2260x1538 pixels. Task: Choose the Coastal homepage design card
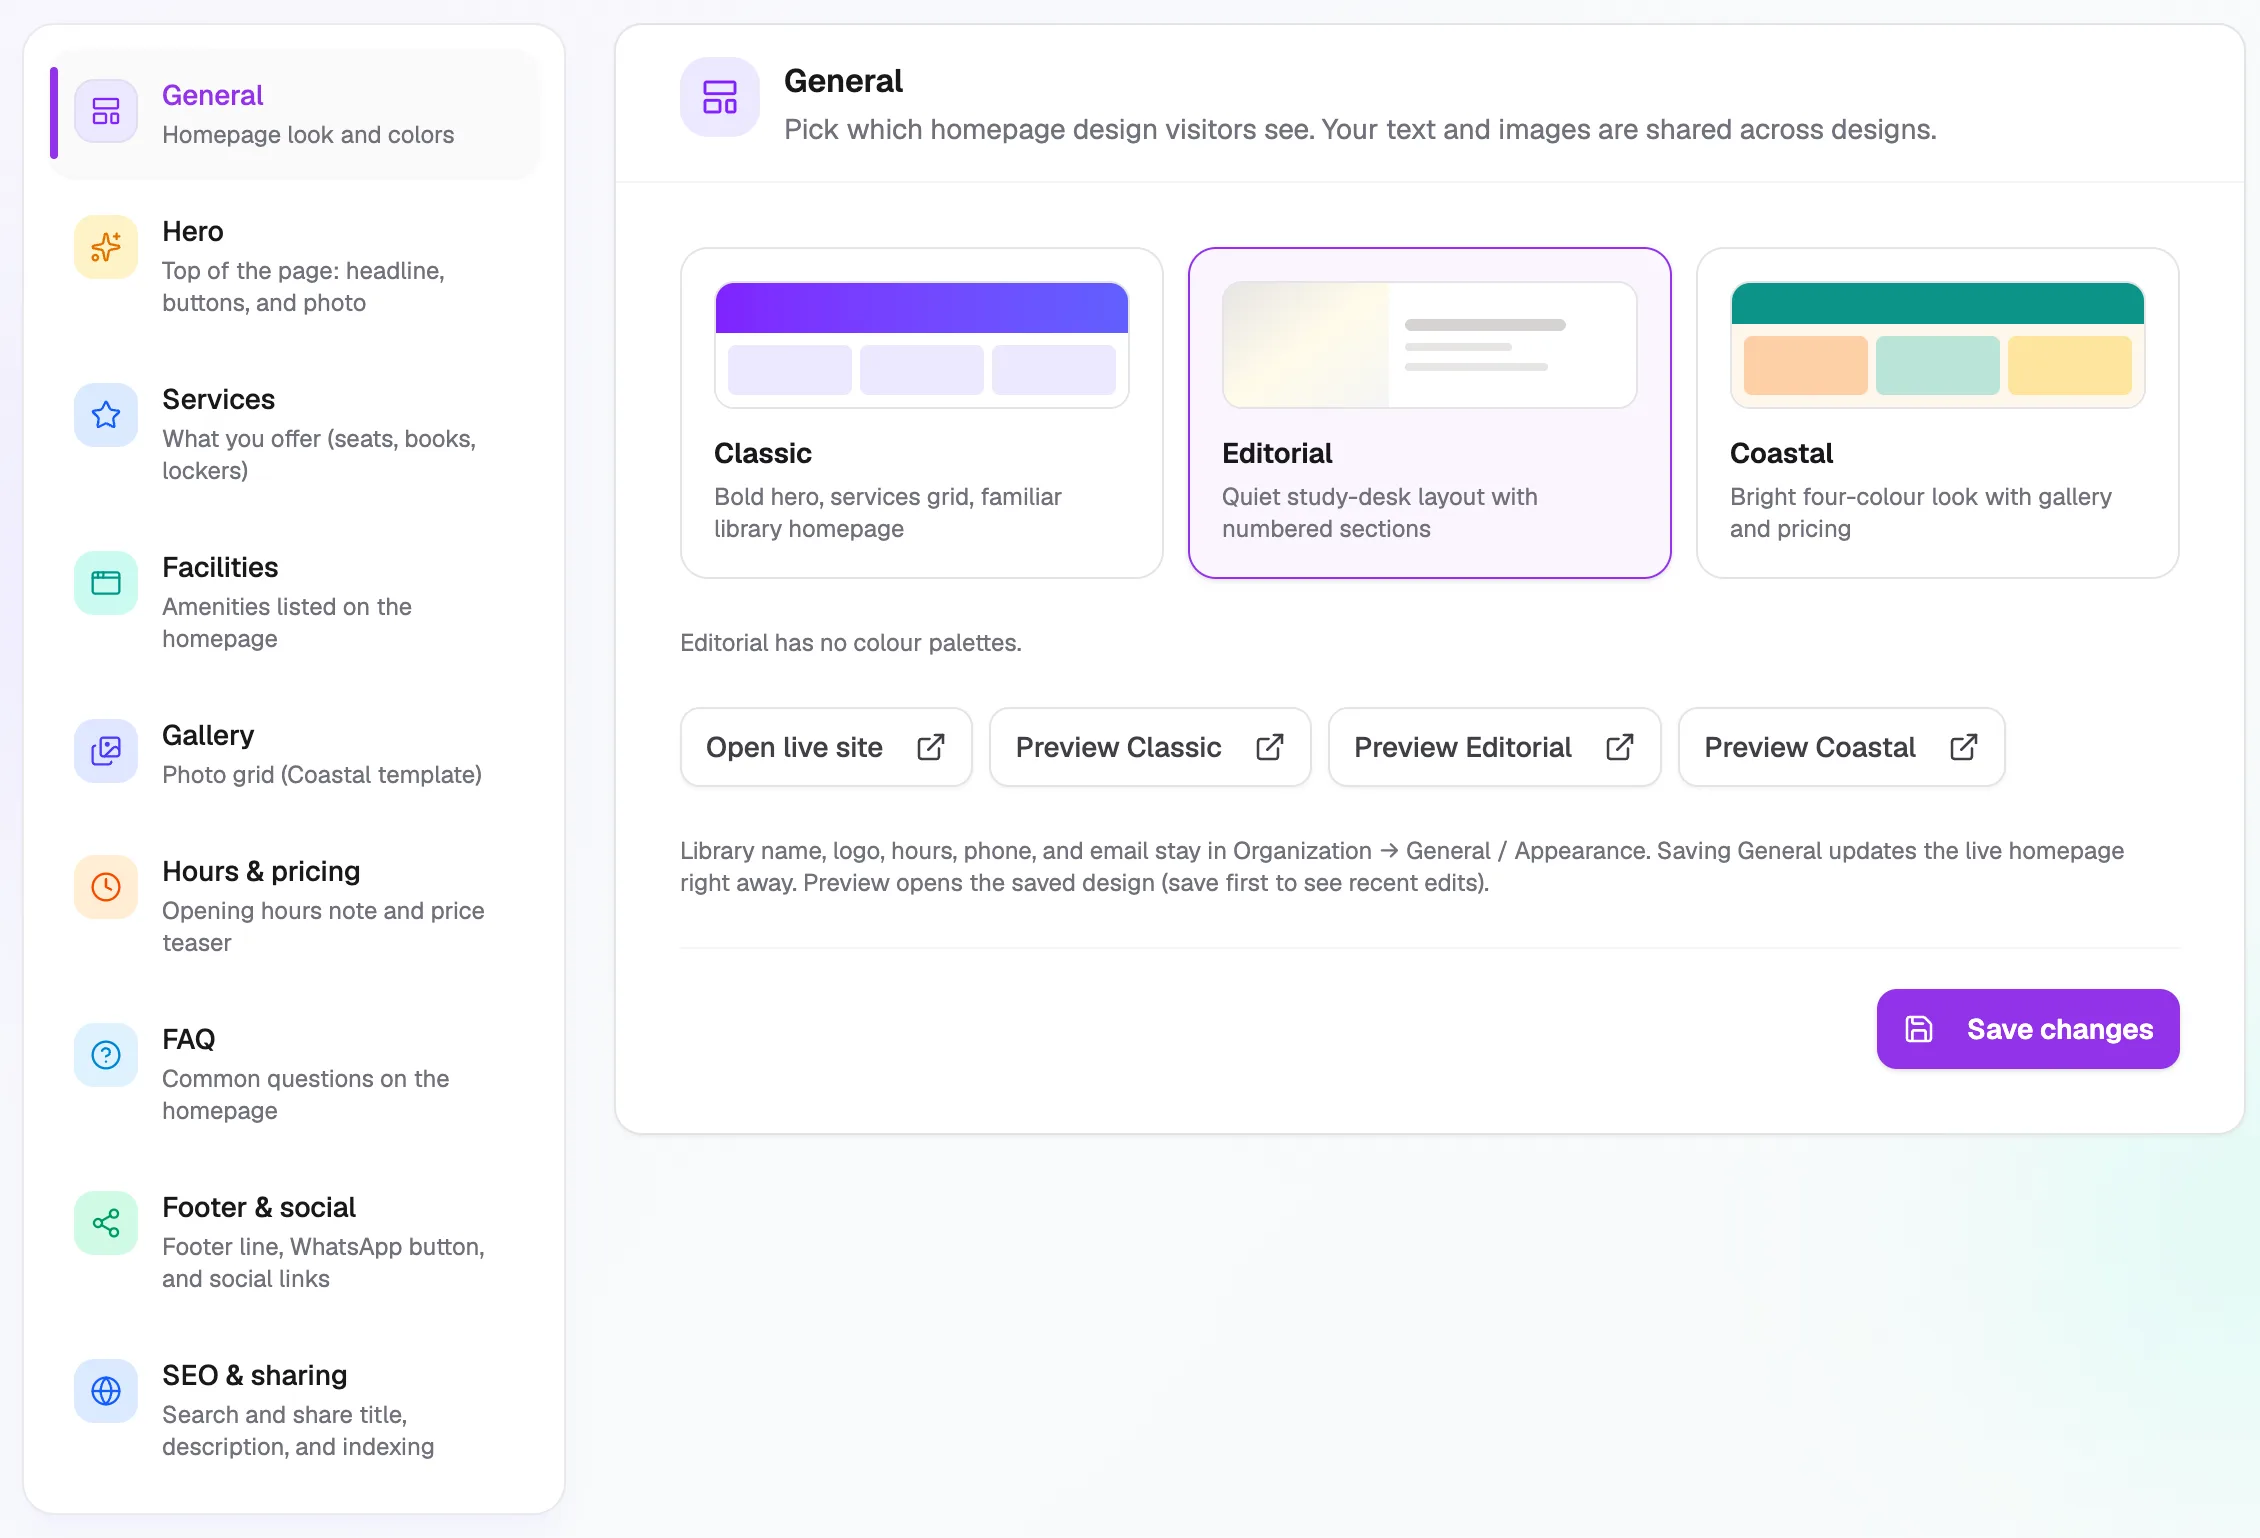(x=1938, y=413)
